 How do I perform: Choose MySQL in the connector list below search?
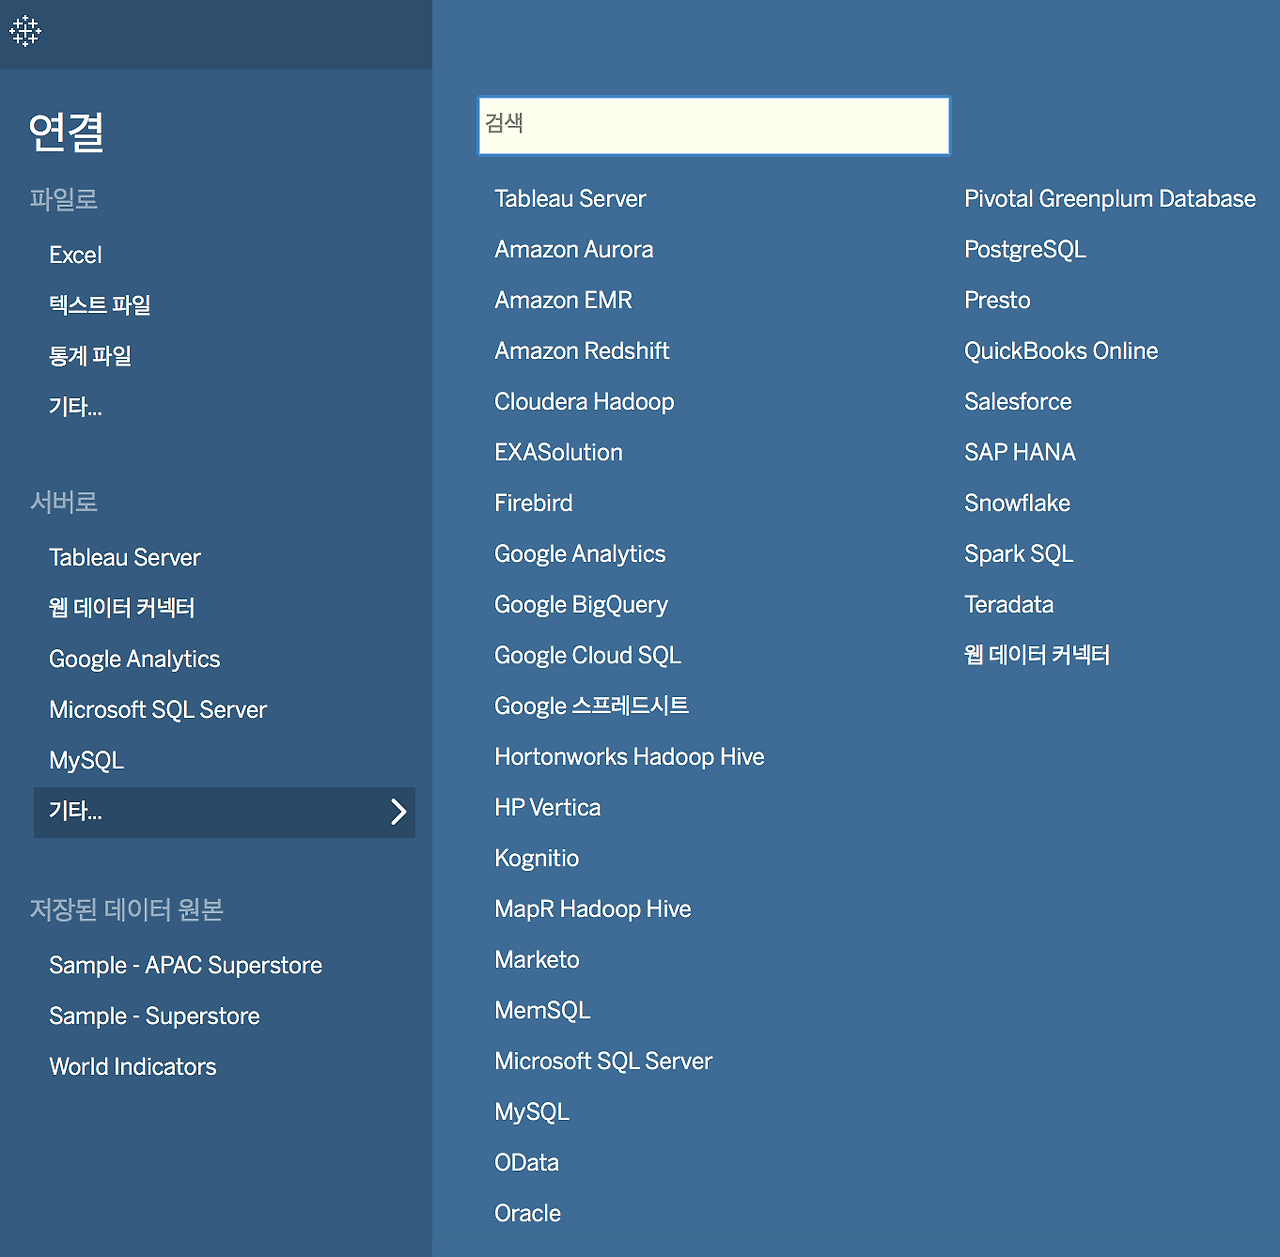tap(532, 1112)
